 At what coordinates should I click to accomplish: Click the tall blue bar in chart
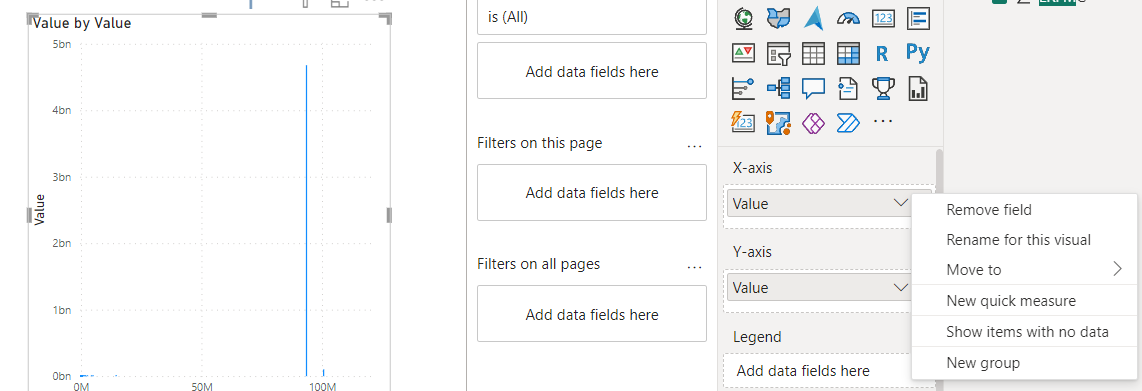click(x=306, y=220)
